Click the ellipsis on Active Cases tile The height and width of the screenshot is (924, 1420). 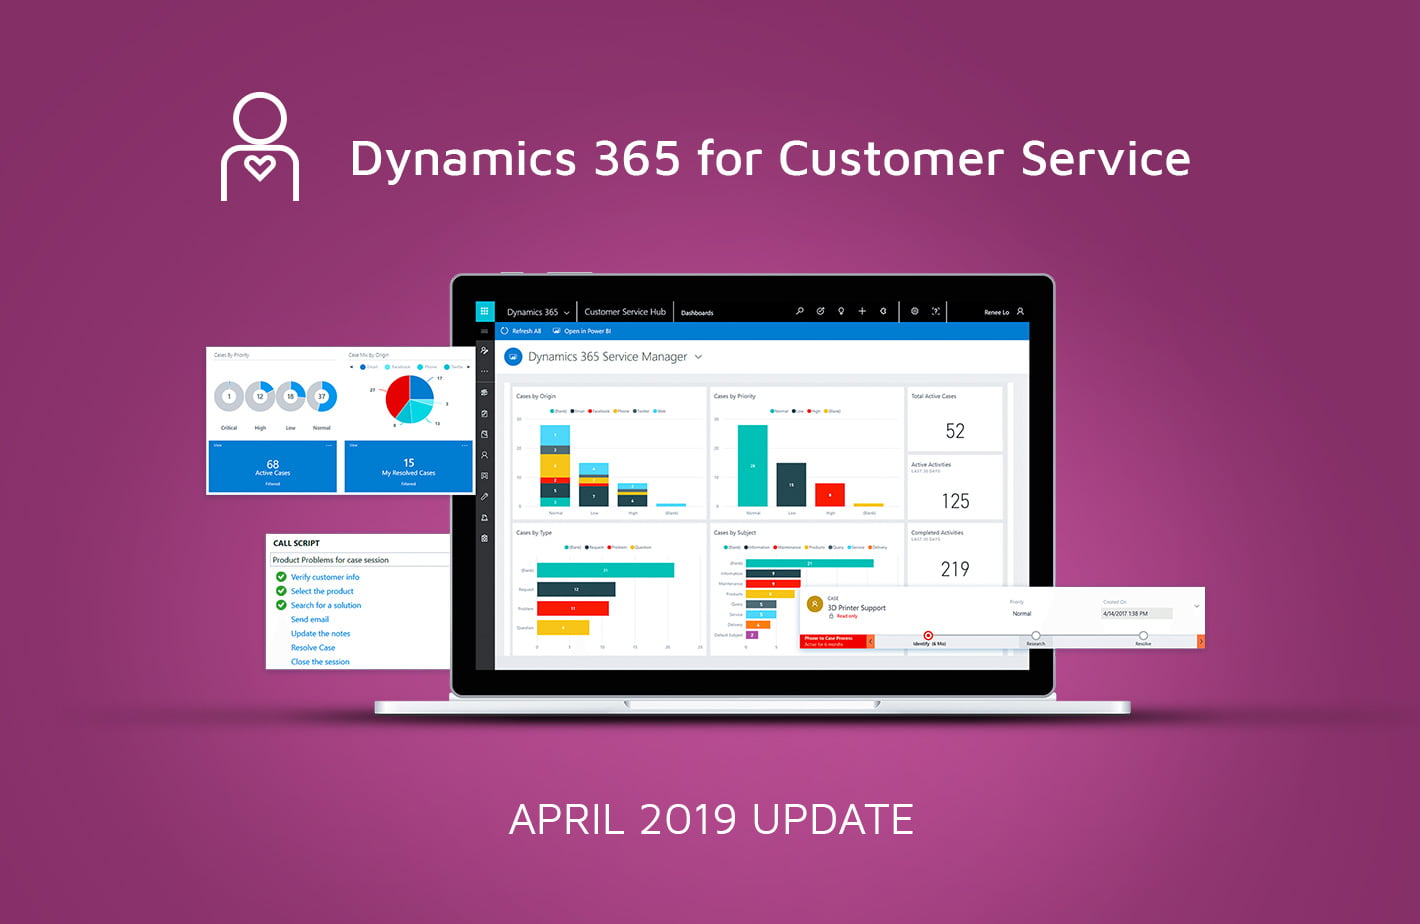tap(328, 446)
